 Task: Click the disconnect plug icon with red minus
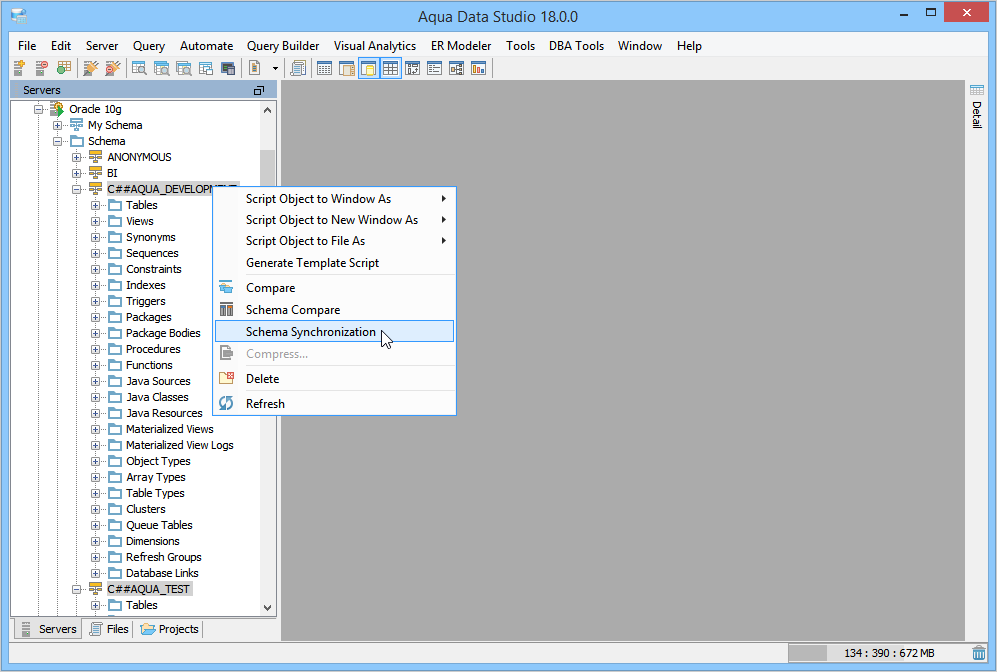113,68
